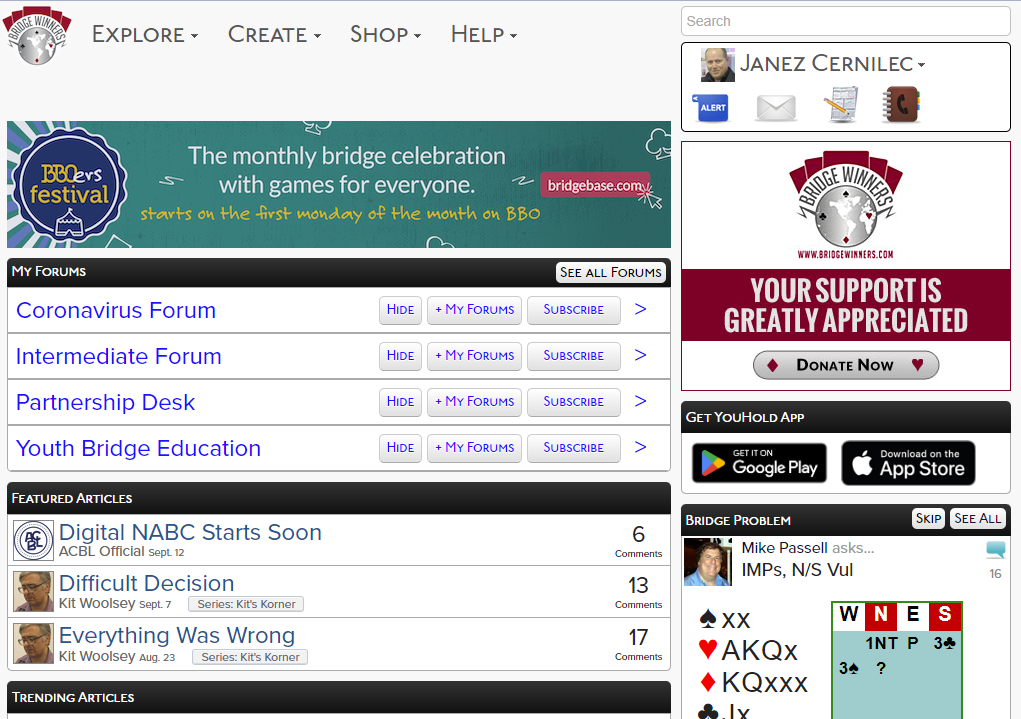Open the Bridge Winners donation logo image

(845, 206)
